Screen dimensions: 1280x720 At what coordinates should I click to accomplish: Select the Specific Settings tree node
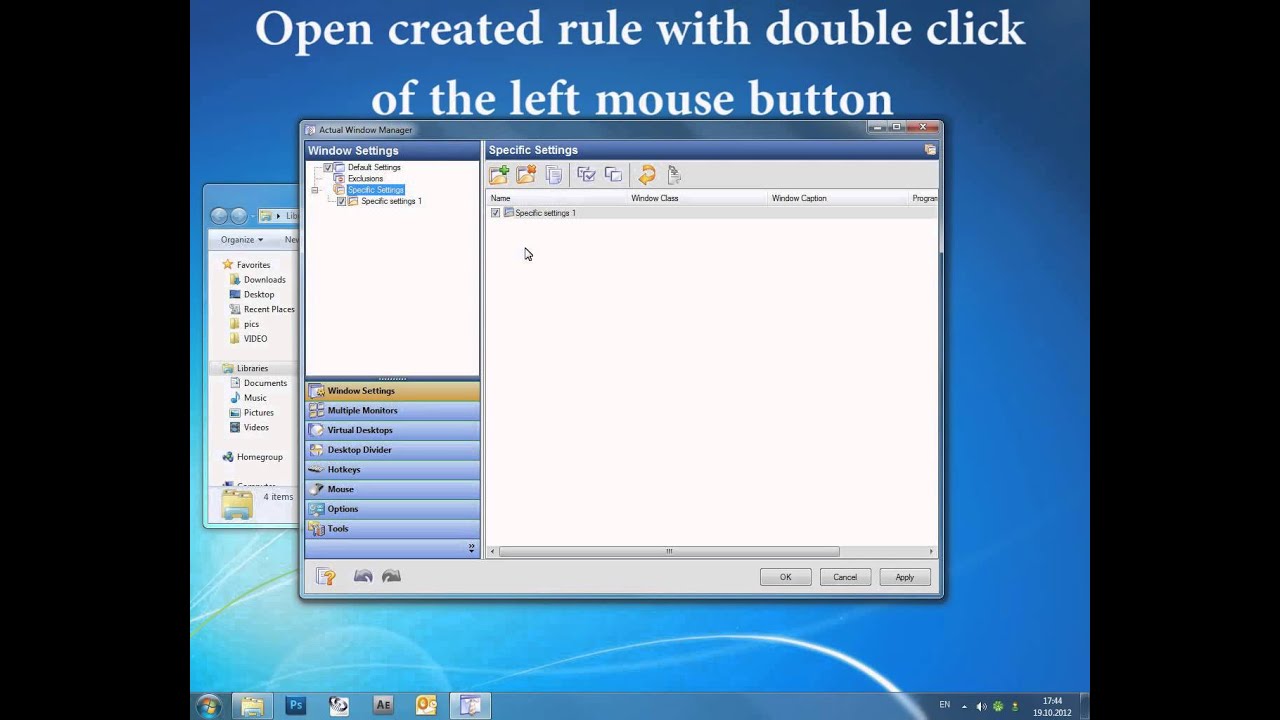click(x=376, y=190)
